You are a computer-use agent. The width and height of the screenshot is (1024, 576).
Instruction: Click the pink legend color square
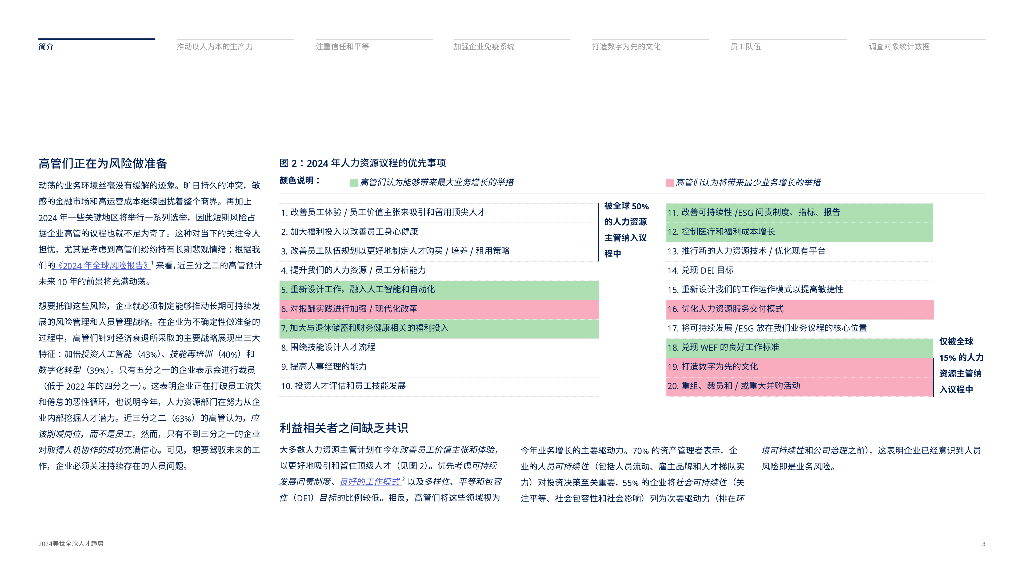(x=670, y=183)
